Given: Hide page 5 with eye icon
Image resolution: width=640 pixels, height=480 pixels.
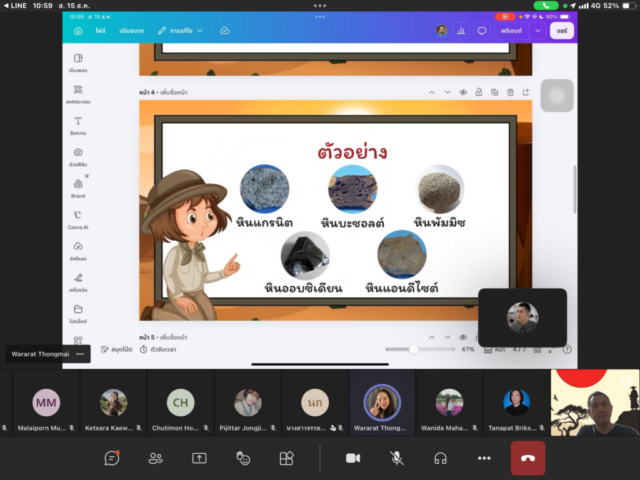Looking at the screenshot, I should [463, 338].
